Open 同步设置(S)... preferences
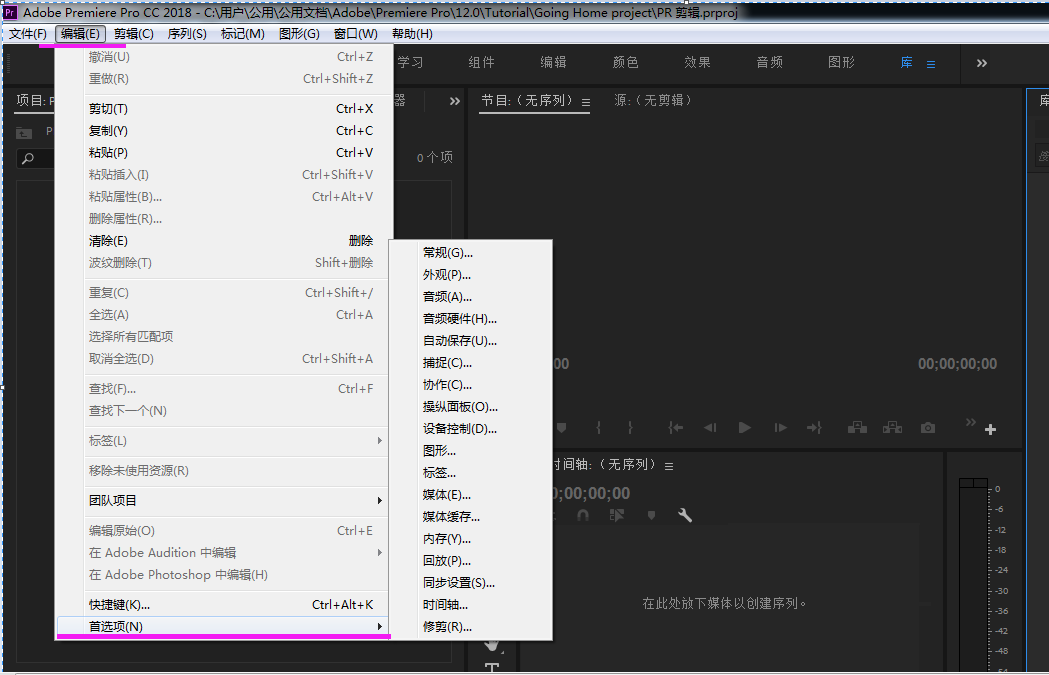Viewport: 1049px width, 675px height. click(x=471, y=583)
